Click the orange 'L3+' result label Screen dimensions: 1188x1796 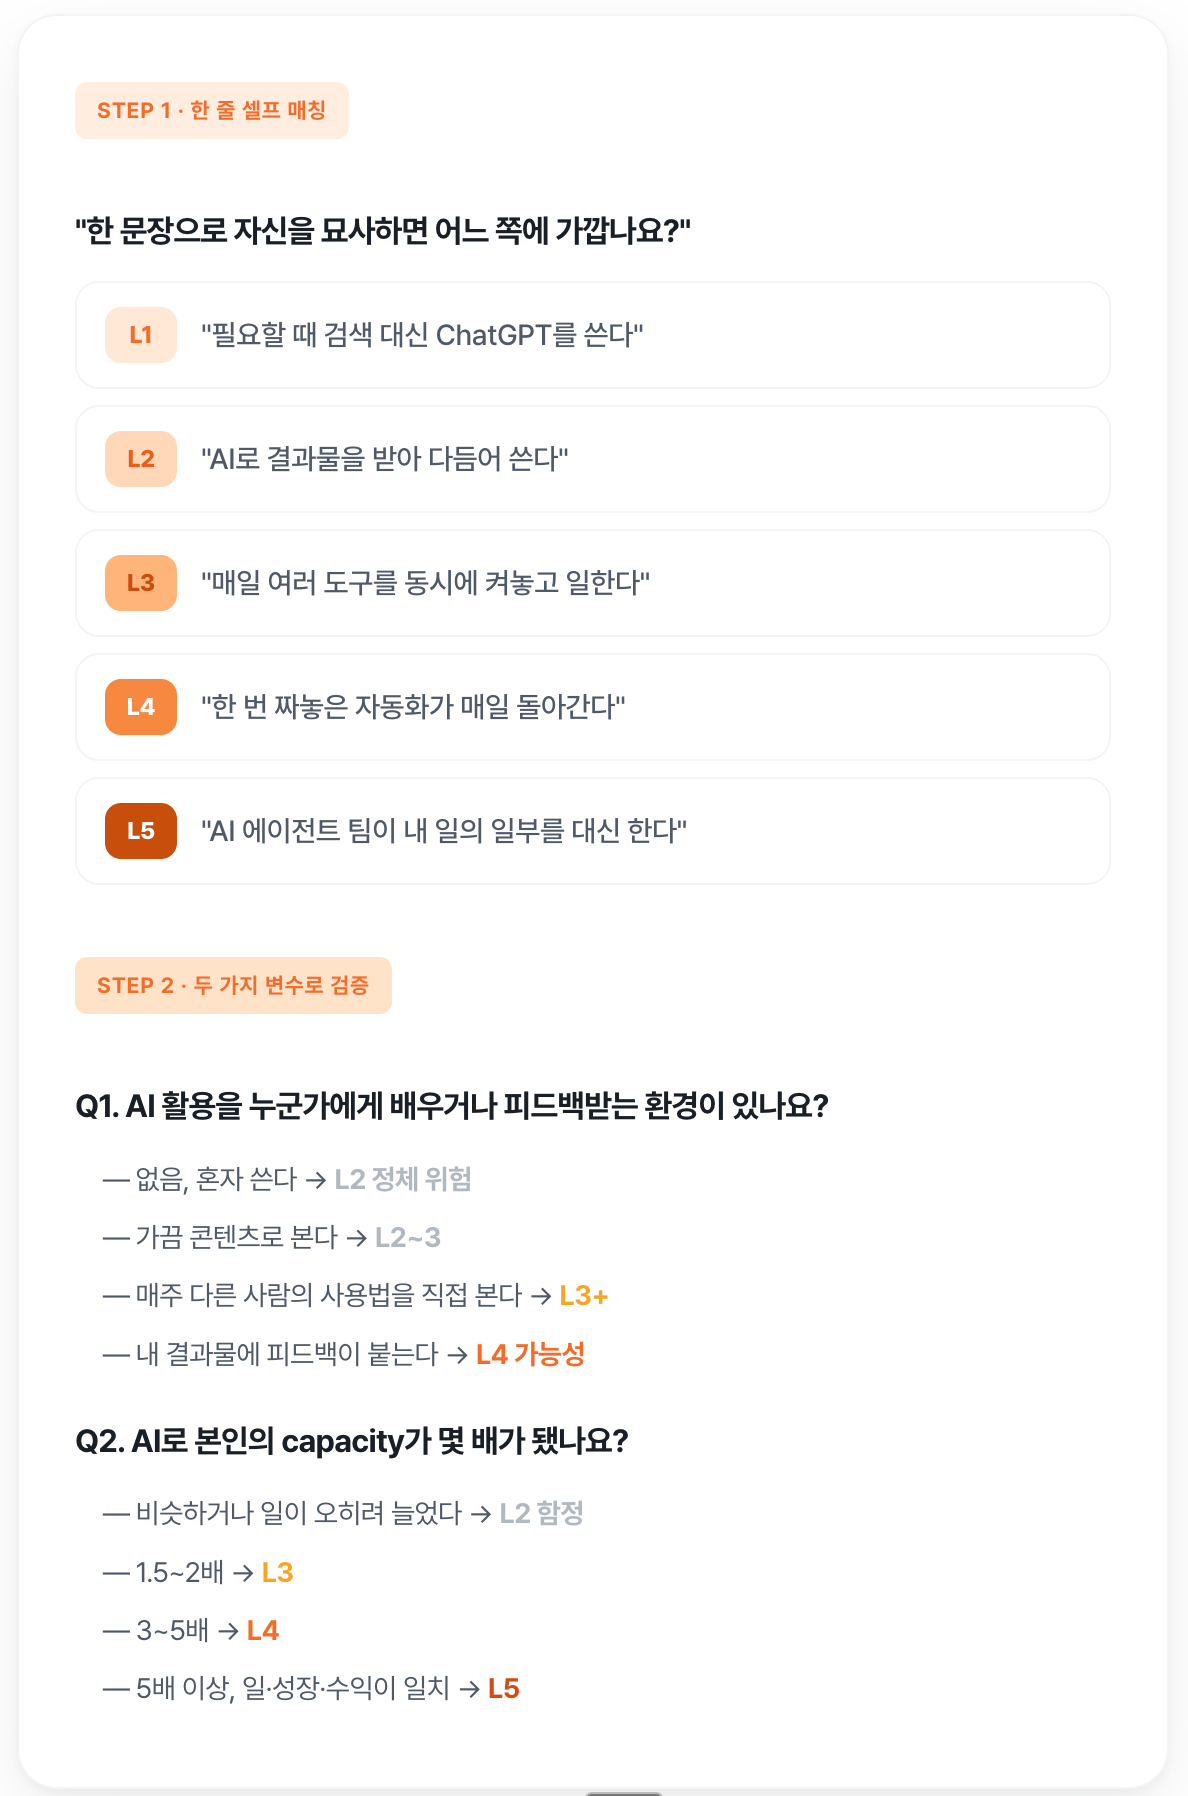pyautogui.click(x=584, y=1296)
